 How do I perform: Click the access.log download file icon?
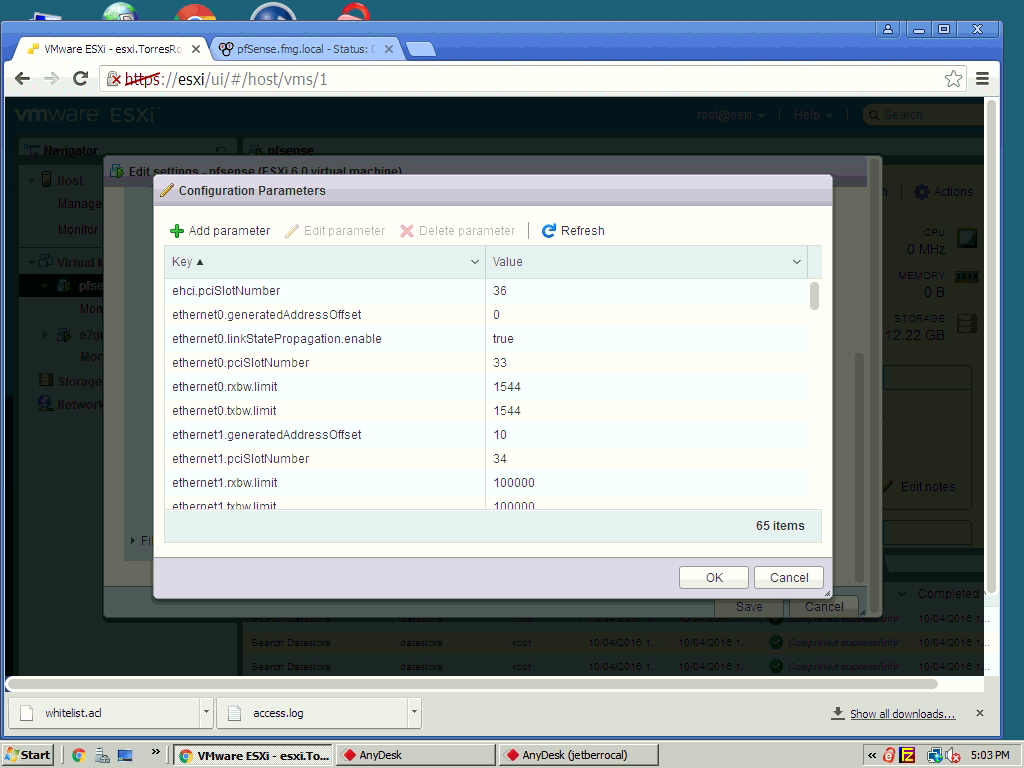tap(235, 713)
